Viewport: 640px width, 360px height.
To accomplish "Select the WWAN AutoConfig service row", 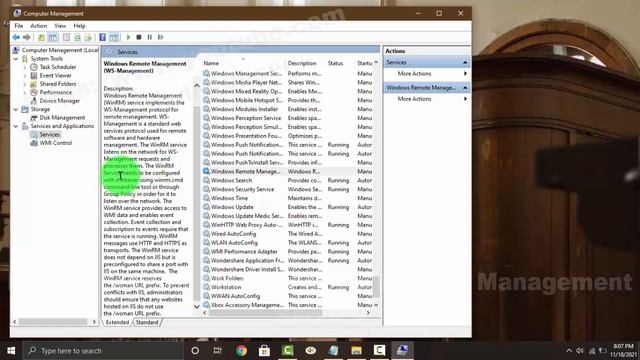I will pyautogui.click(x=287, y=296).
